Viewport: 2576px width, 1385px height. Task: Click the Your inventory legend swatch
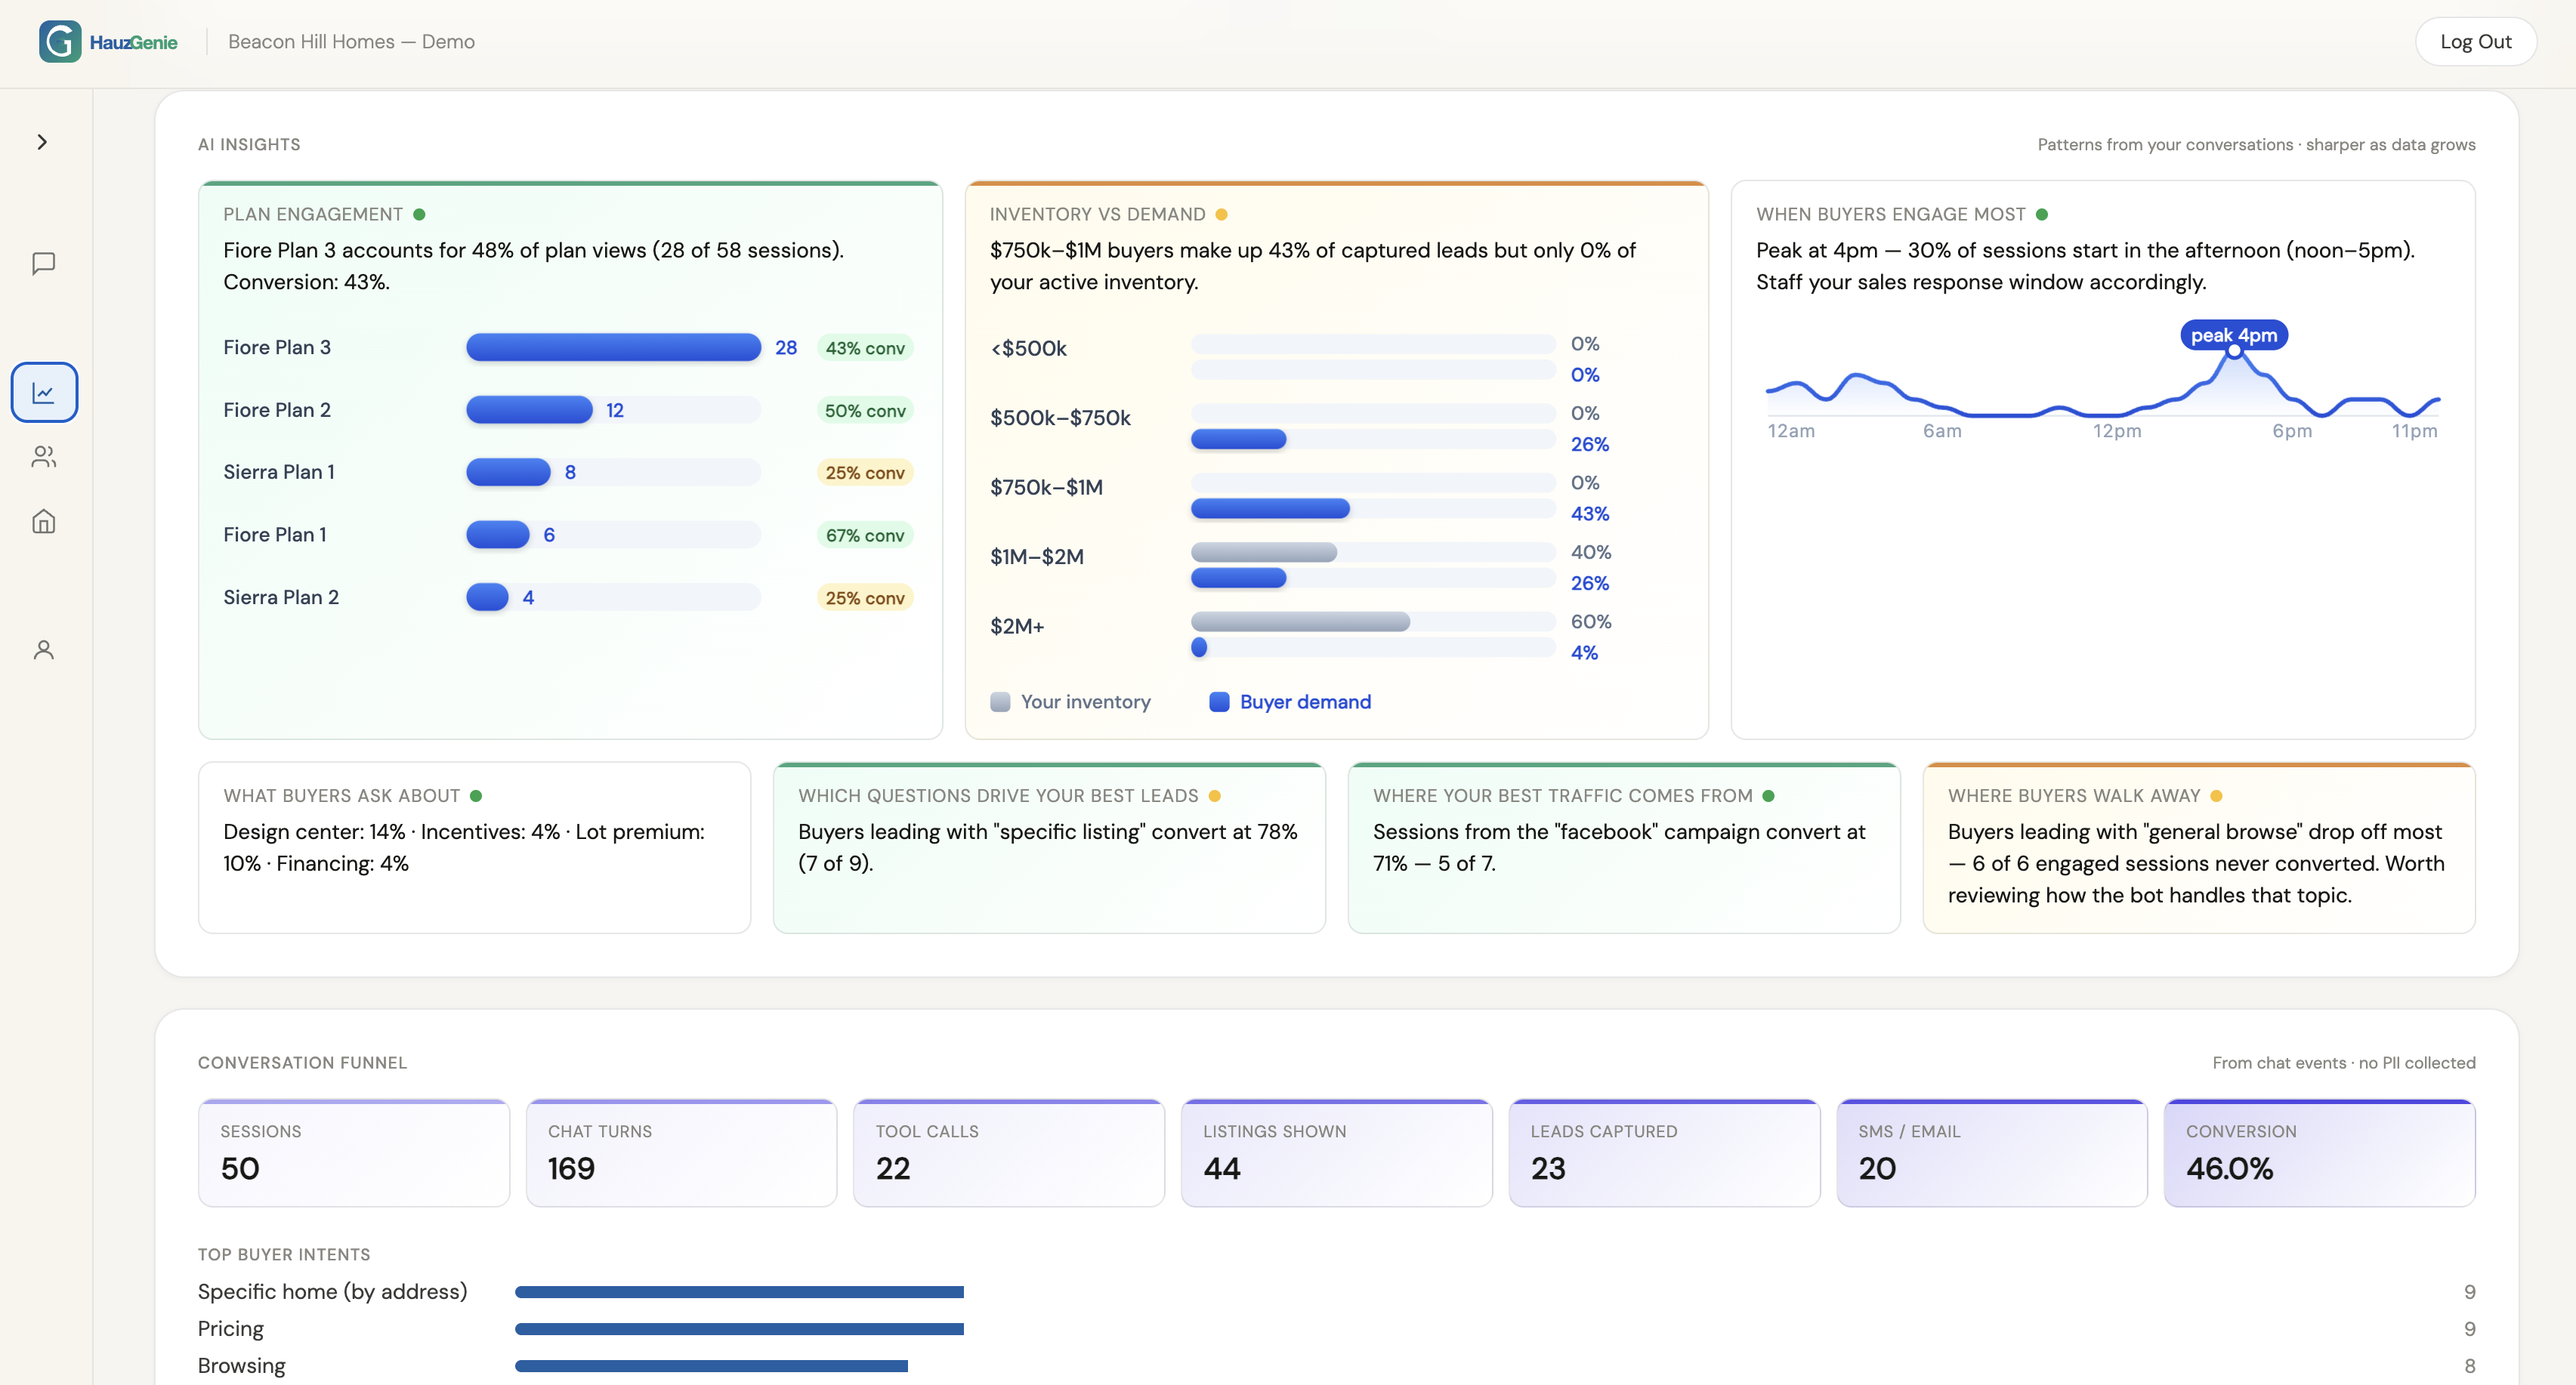[x=1000, y=702]
